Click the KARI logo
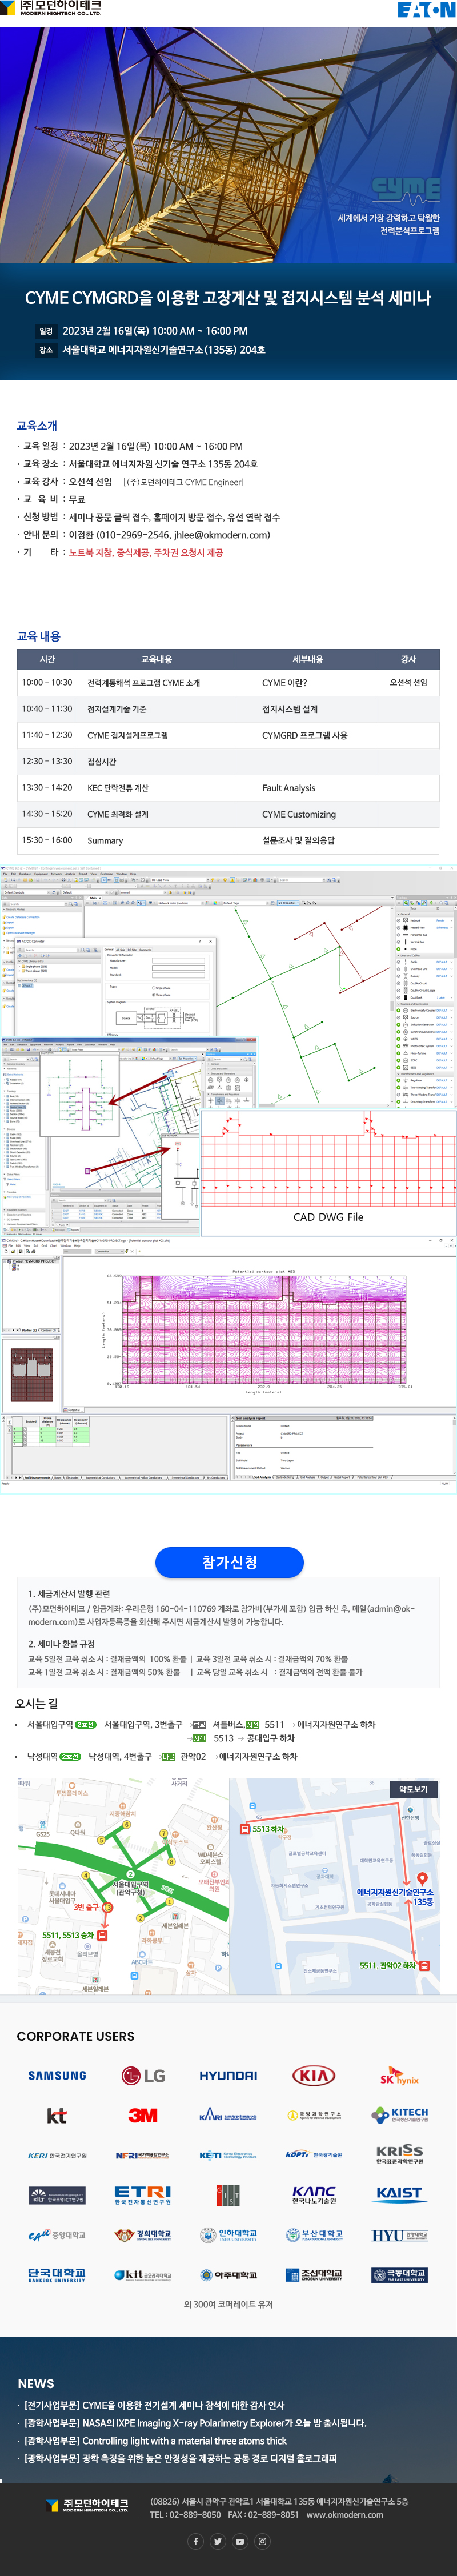 228,2116
